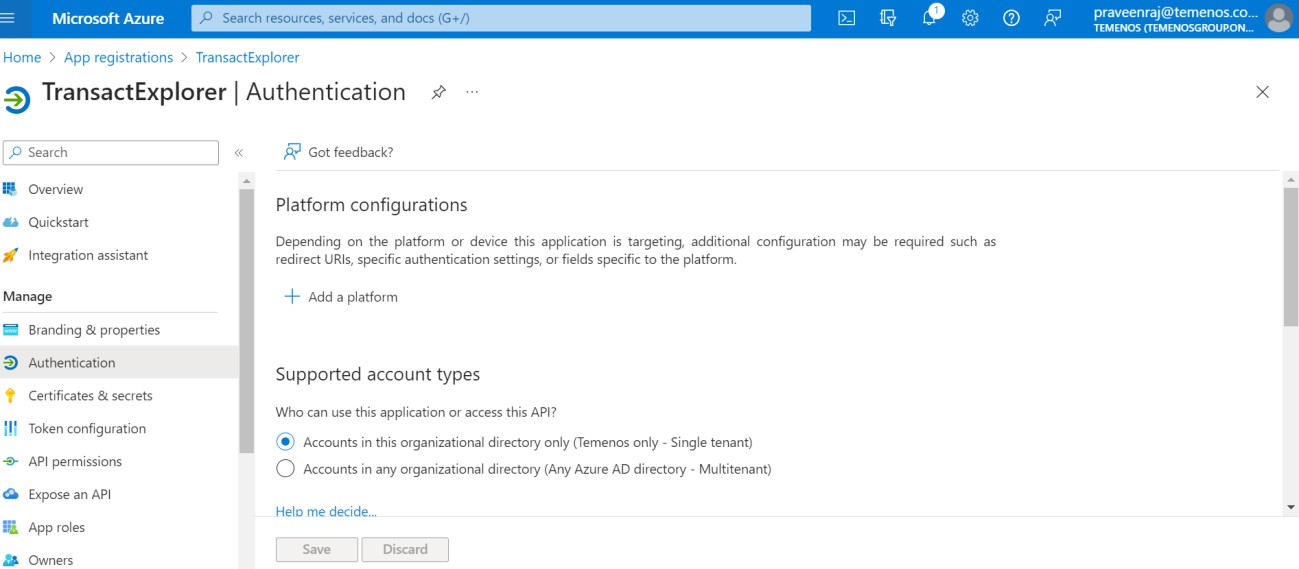
Task: Click the App registrations breadcrumb
Action: click(118, 58)
